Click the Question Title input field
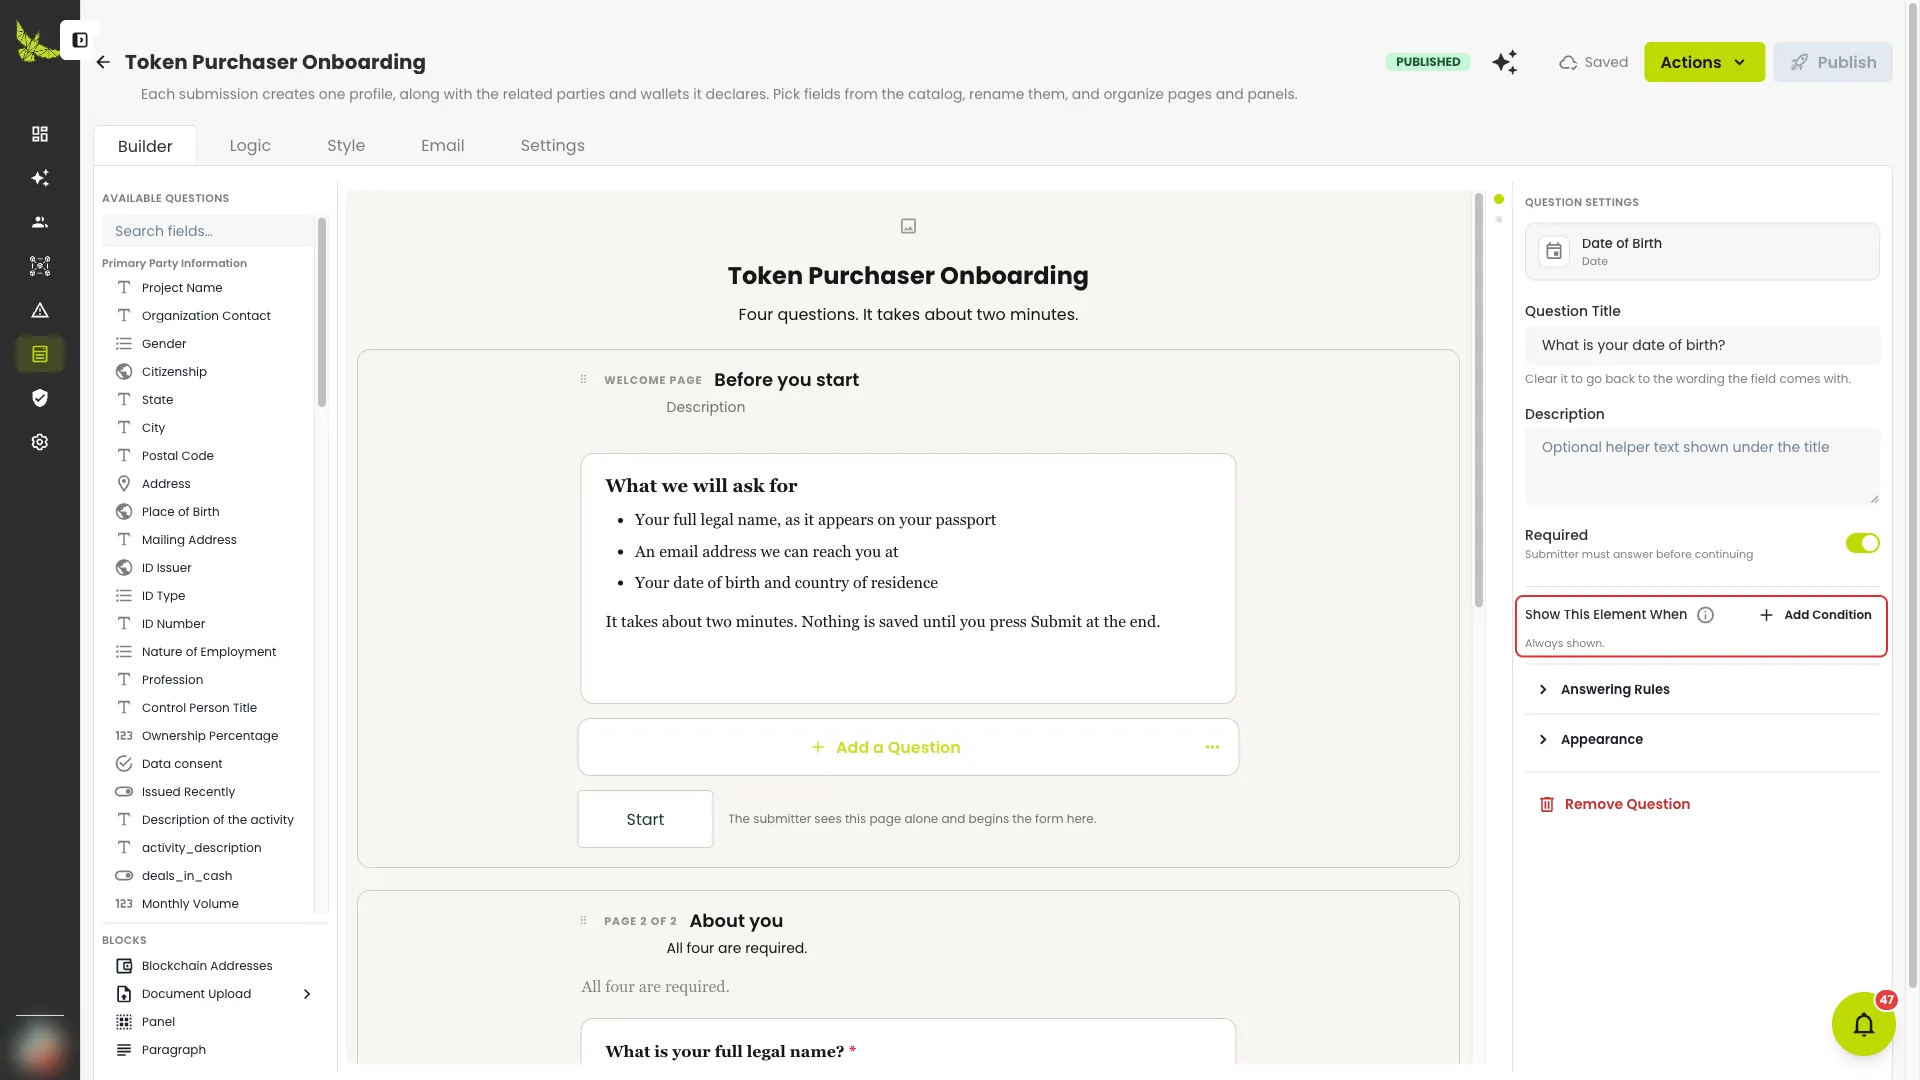Screen dimensions: 1920x1080 (1702, 345)
